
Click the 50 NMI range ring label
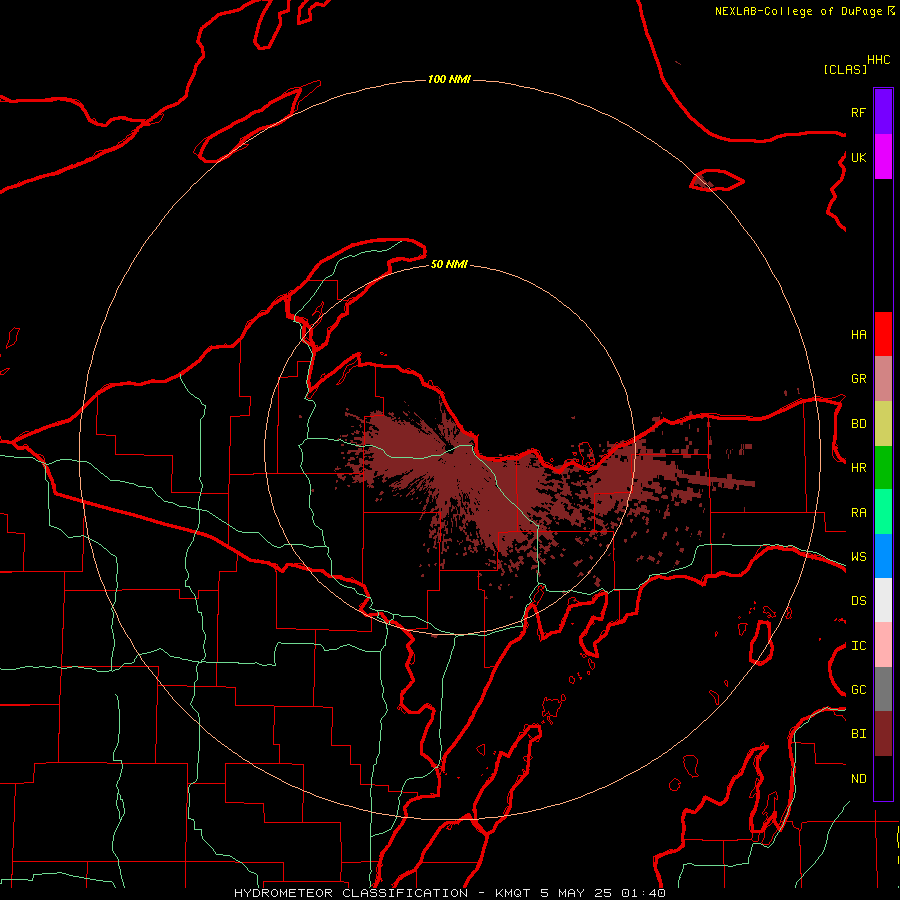(x=449, y=265)
